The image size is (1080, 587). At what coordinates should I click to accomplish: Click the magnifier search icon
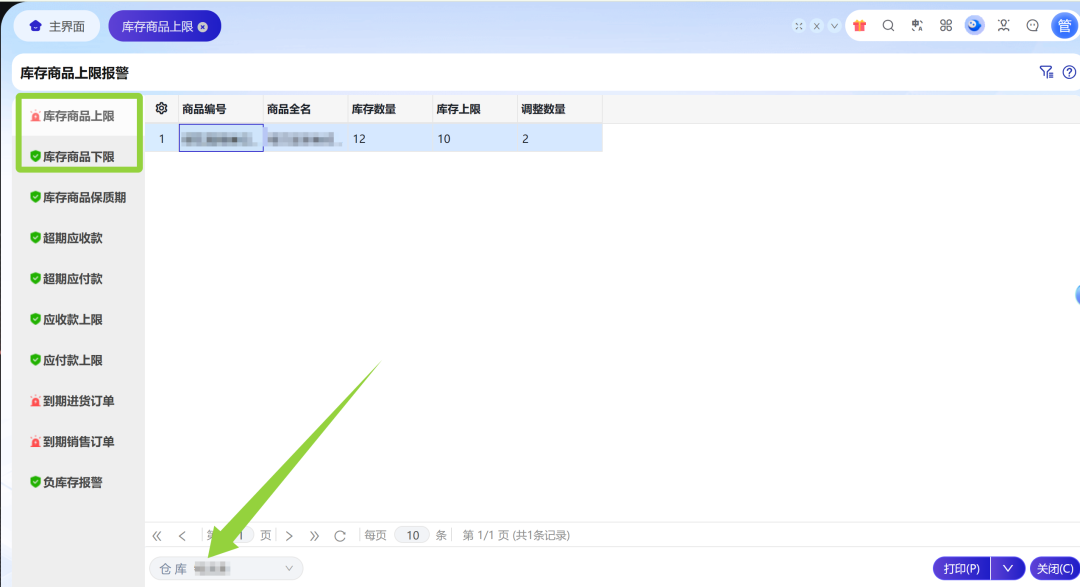coord(889,26)
